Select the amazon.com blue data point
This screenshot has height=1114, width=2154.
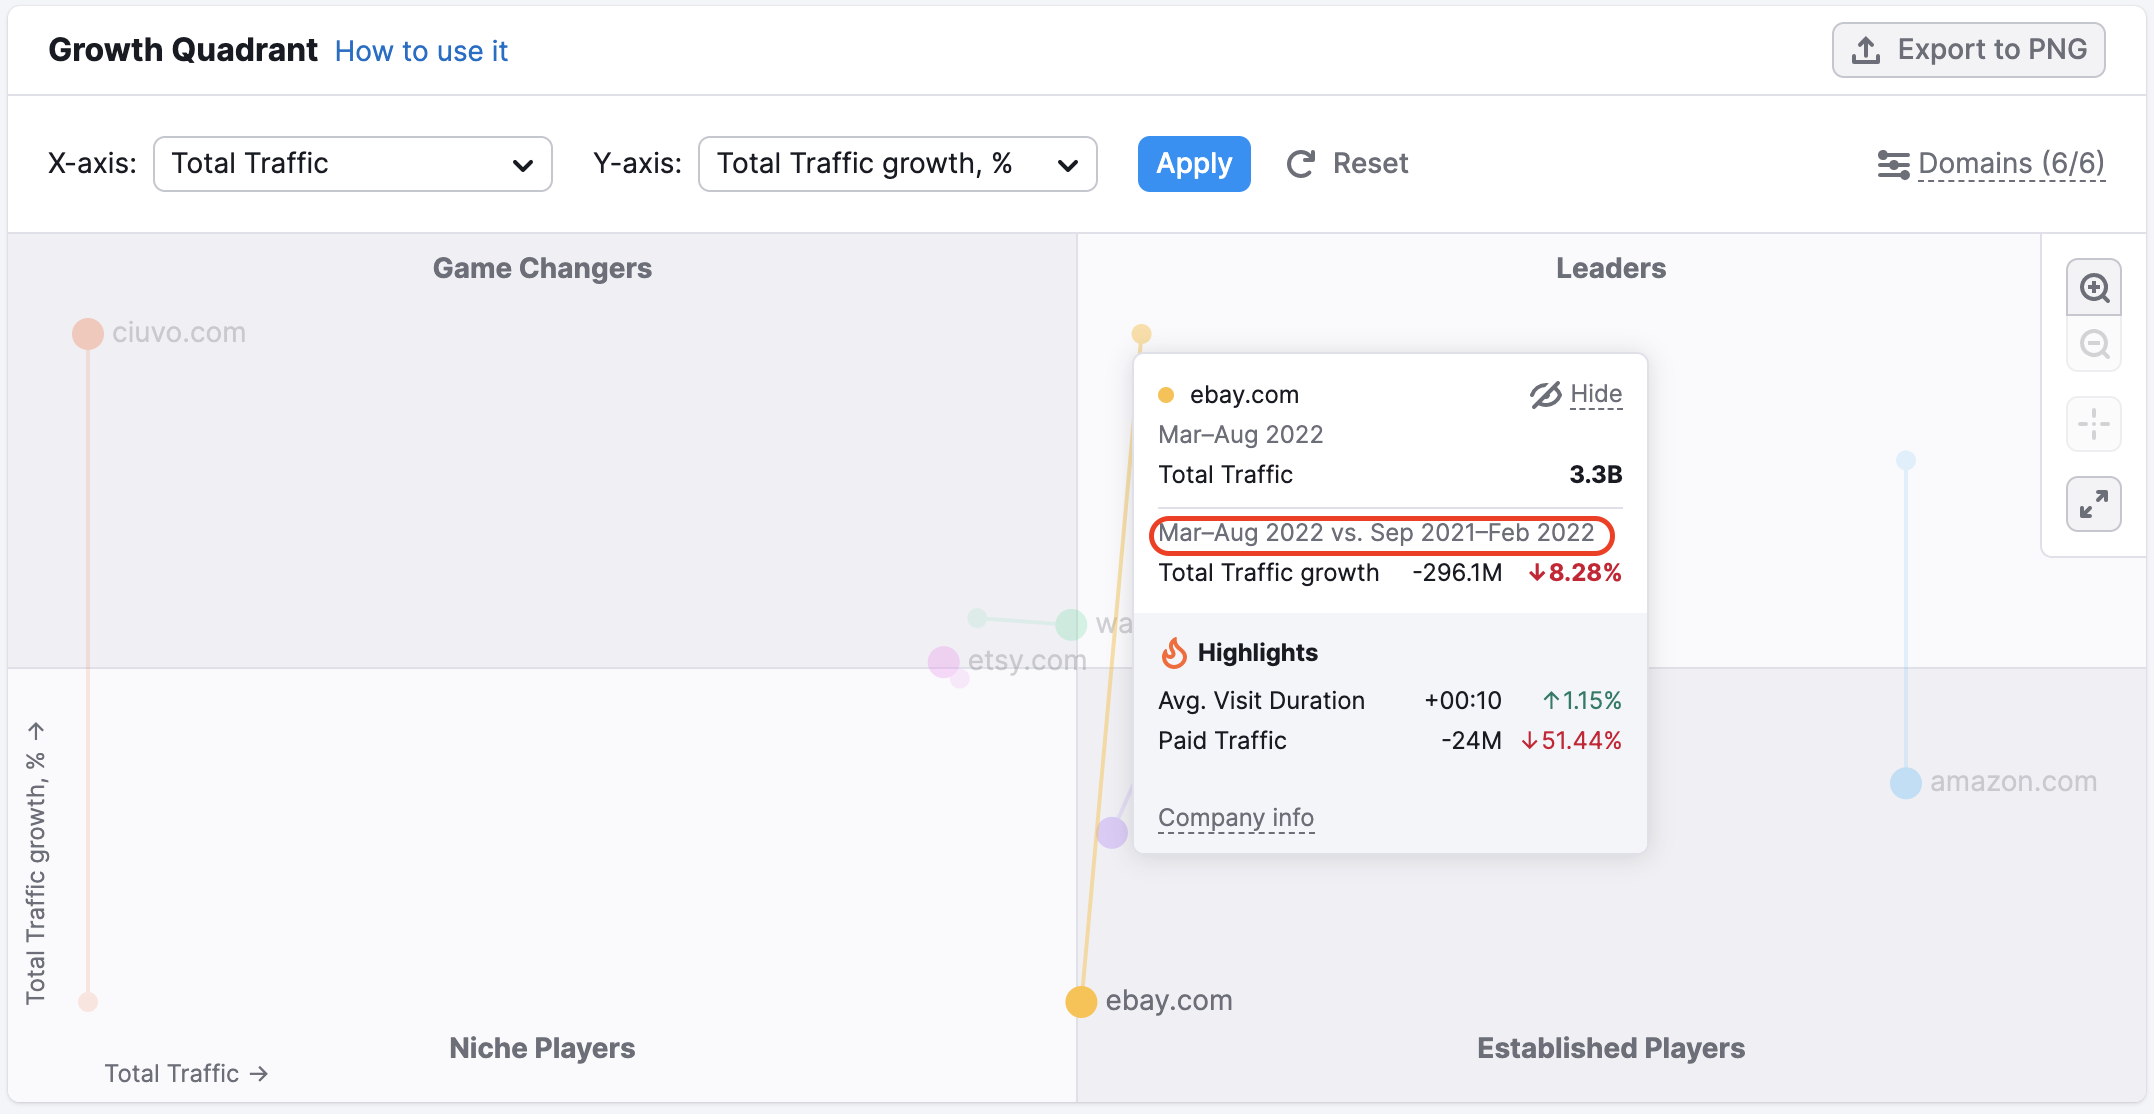click(1906, 783)
